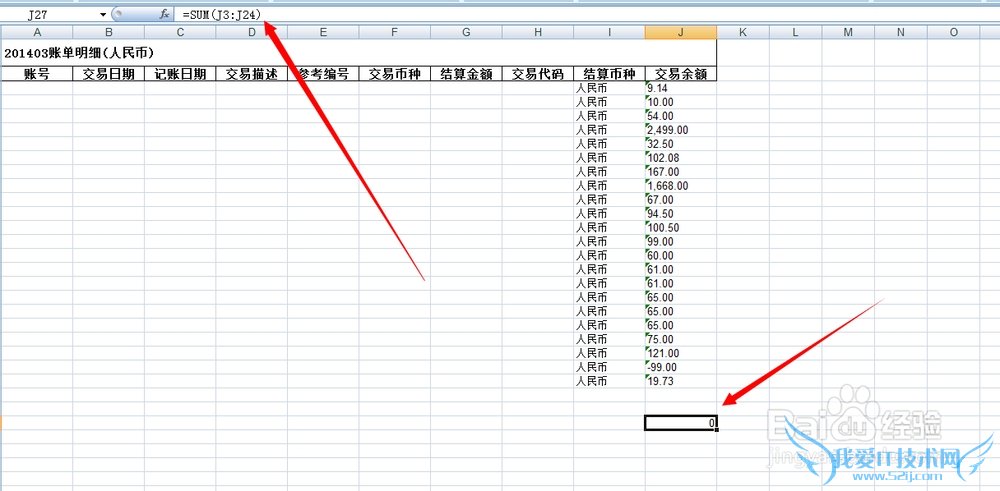The image size is (1000, 491).
Task: Click the 记账日期 header cell
Action: [180, 74]
